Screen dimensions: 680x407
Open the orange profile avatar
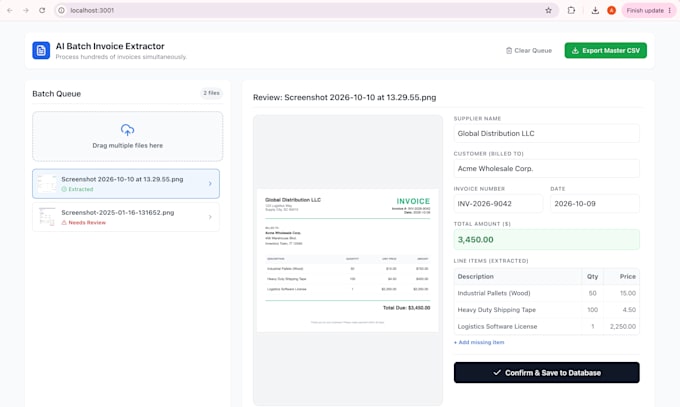pos(611,10)
